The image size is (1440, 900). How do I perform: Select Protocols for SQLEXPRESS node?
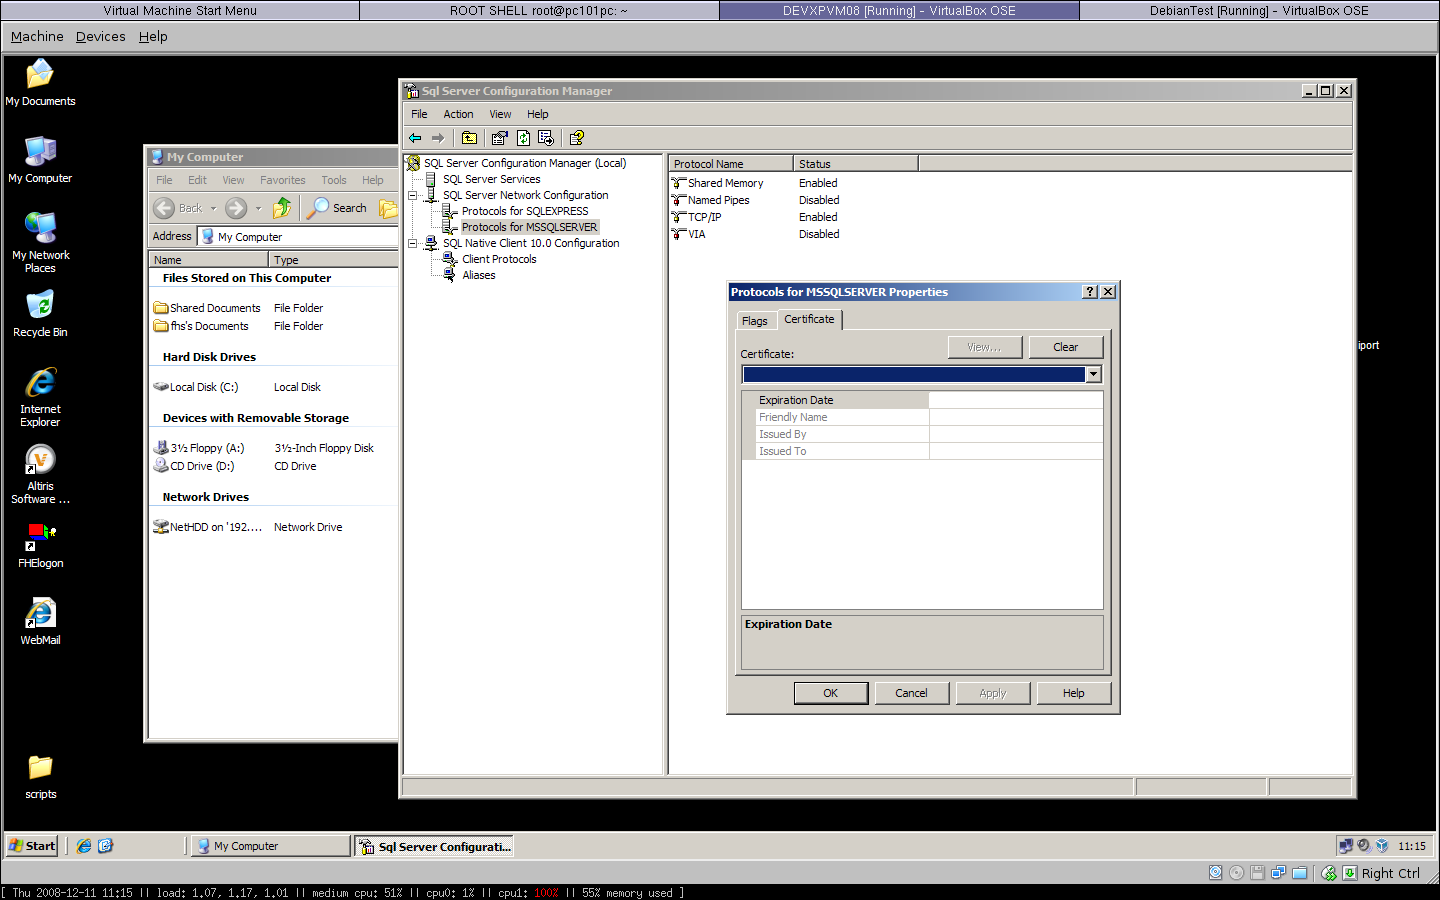(524, 211)
